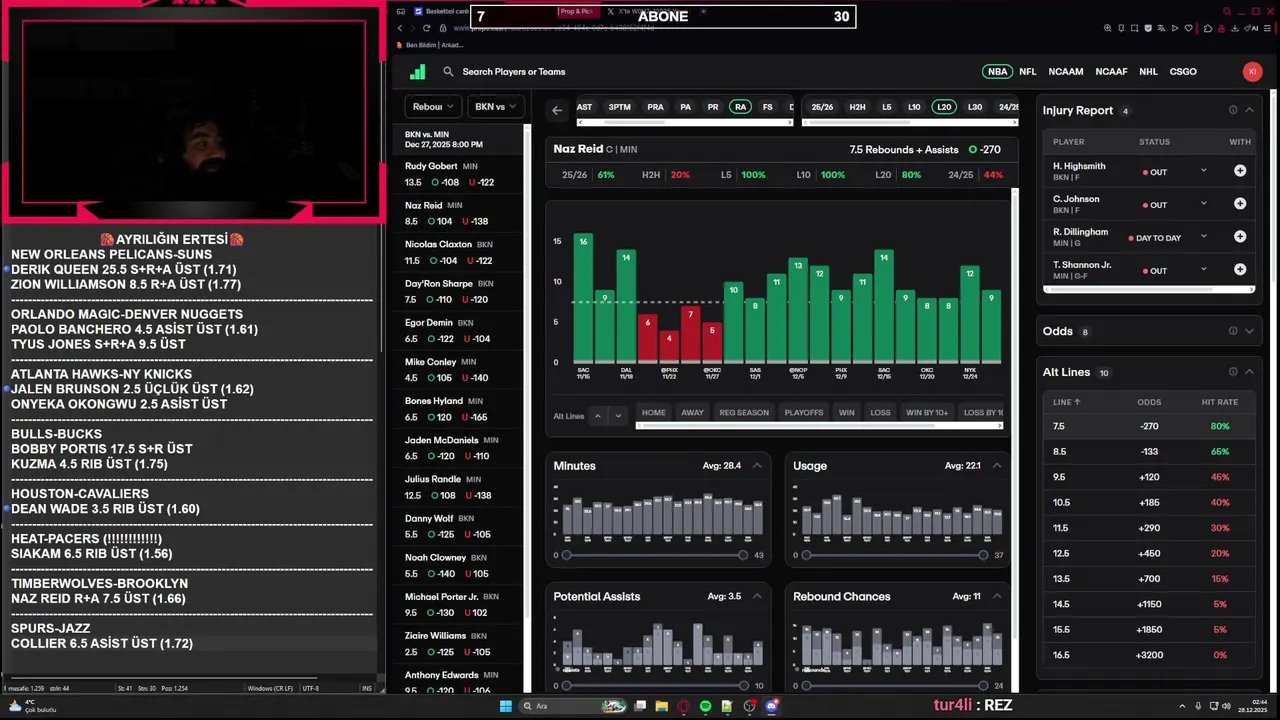Click browser zoom magnifier icon in toolbar
The width and height of the screenshot is (1280, 720).
1108,28
